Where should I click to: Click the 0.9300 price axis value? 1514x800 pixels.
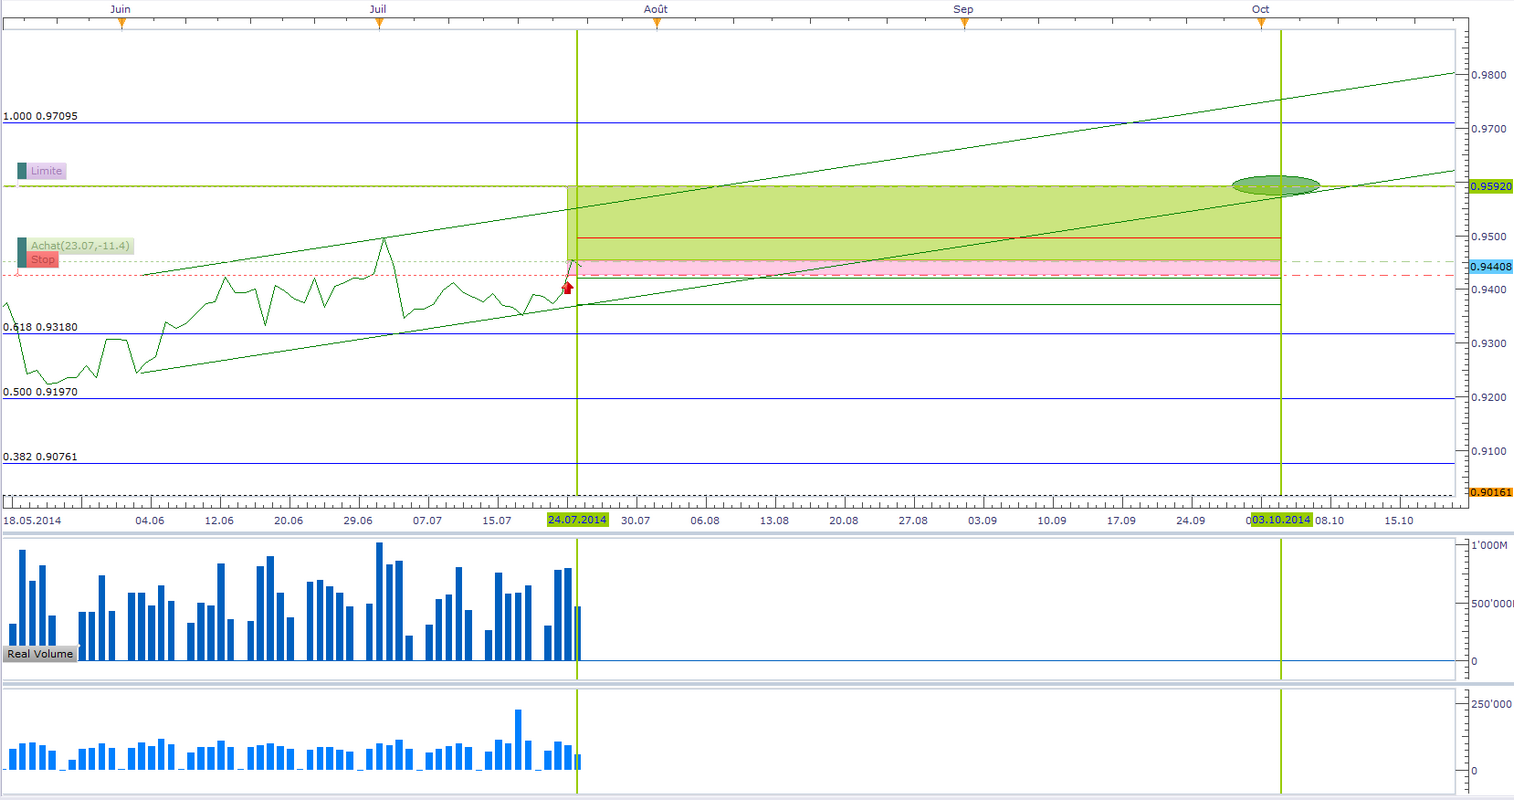click(1488, 343)
